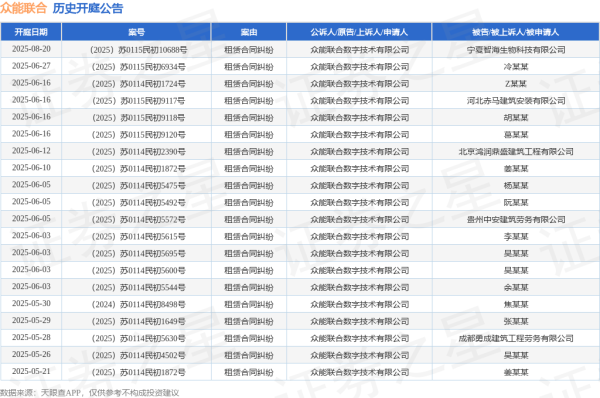The width and height of the screenshot is (600, 398).
Task: Click defendant name 杨某某
Action: pyautogui.click(x=516, y=186)
